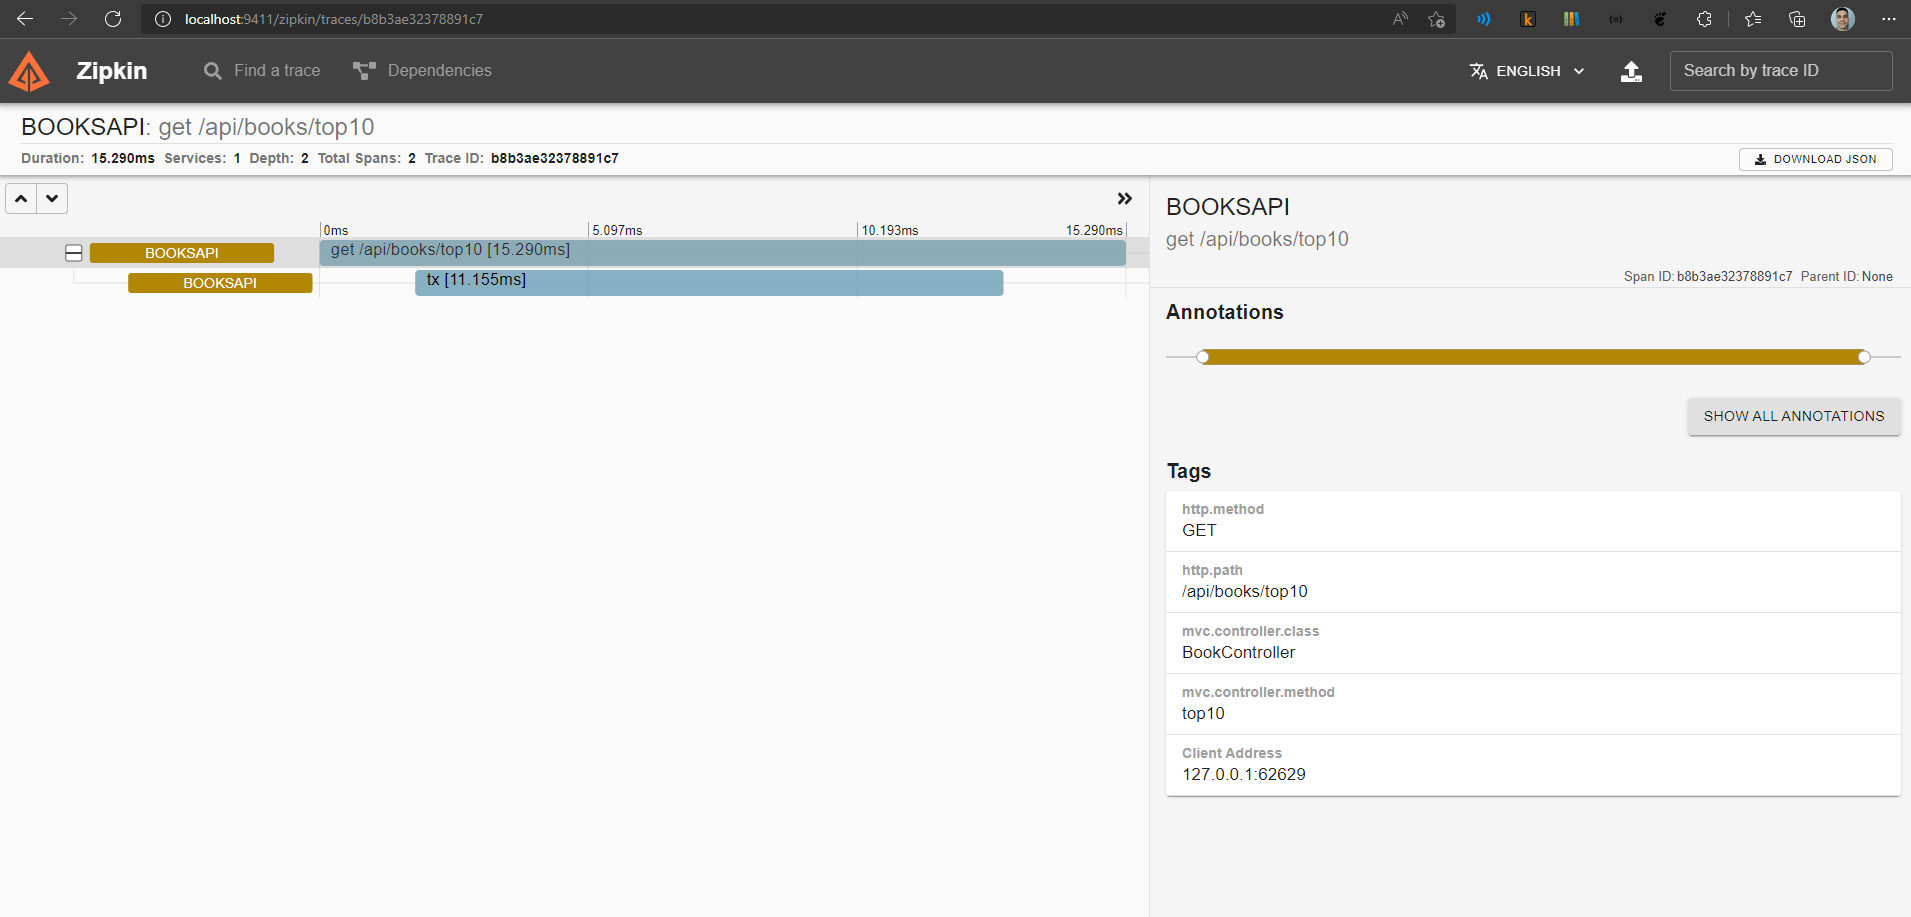Click the left annotation marker on timeline
The image size is (1911, 917).
click(x=1203, y=357)
